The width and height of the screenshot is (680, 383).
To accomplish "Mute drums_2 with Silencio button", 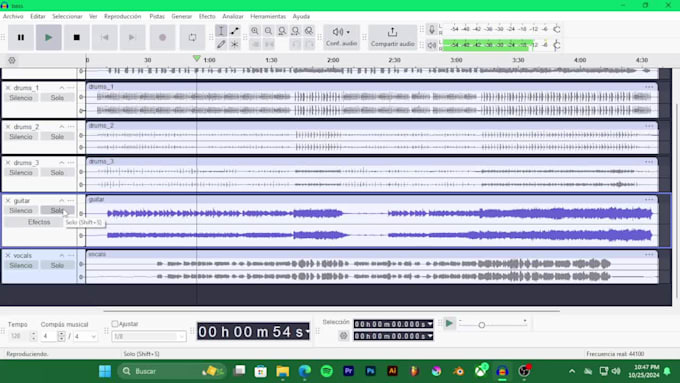I will tap(21, 137).
